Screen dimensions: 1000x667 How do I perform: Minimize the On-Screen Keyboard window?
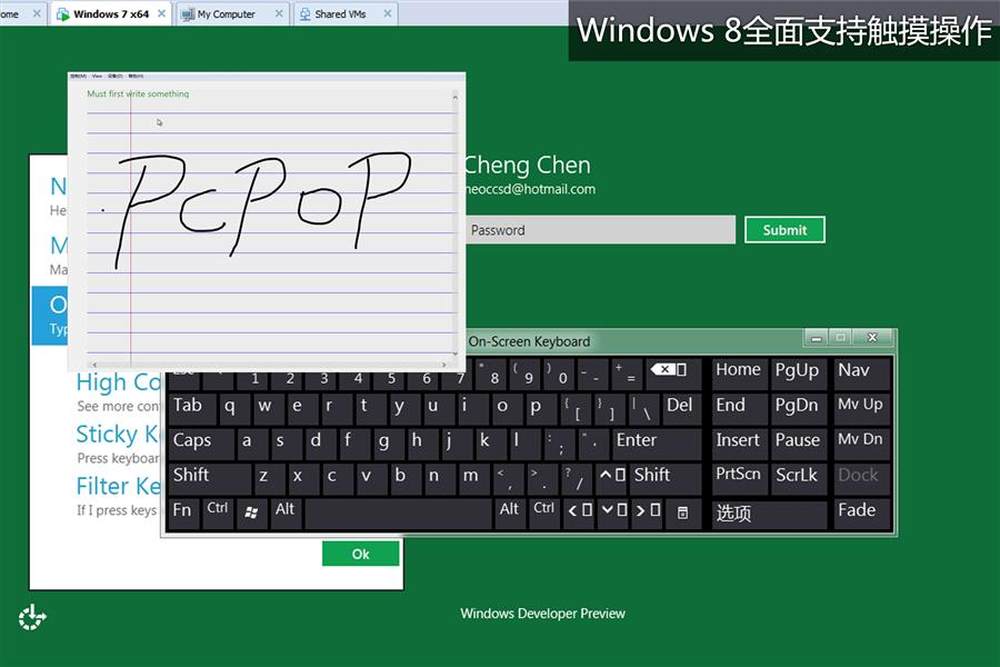click(816, 338)
